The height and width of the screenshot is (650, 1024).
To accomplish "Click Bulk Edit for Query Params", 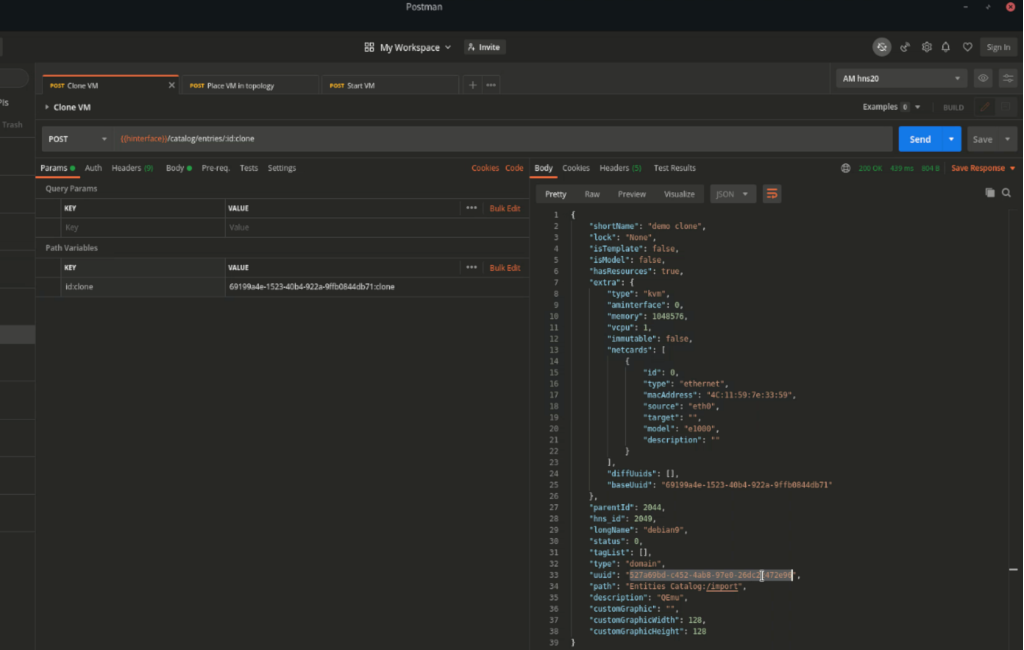I will click(x=505, y=208).
